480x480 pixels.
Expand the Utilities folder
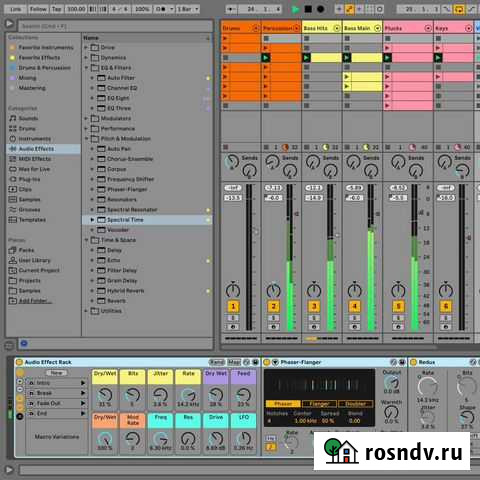click(x=86, y=311)
